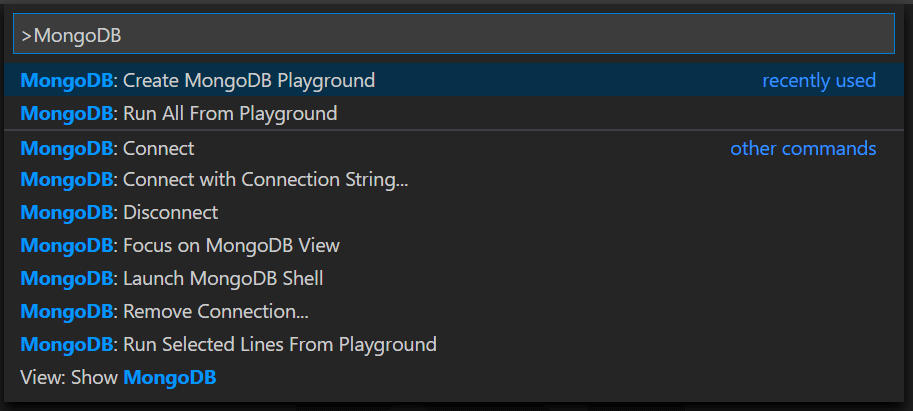Click MongoDB prefix on Run All From Playground
Viewport: 913px width, 411px height.
point(66,114)
